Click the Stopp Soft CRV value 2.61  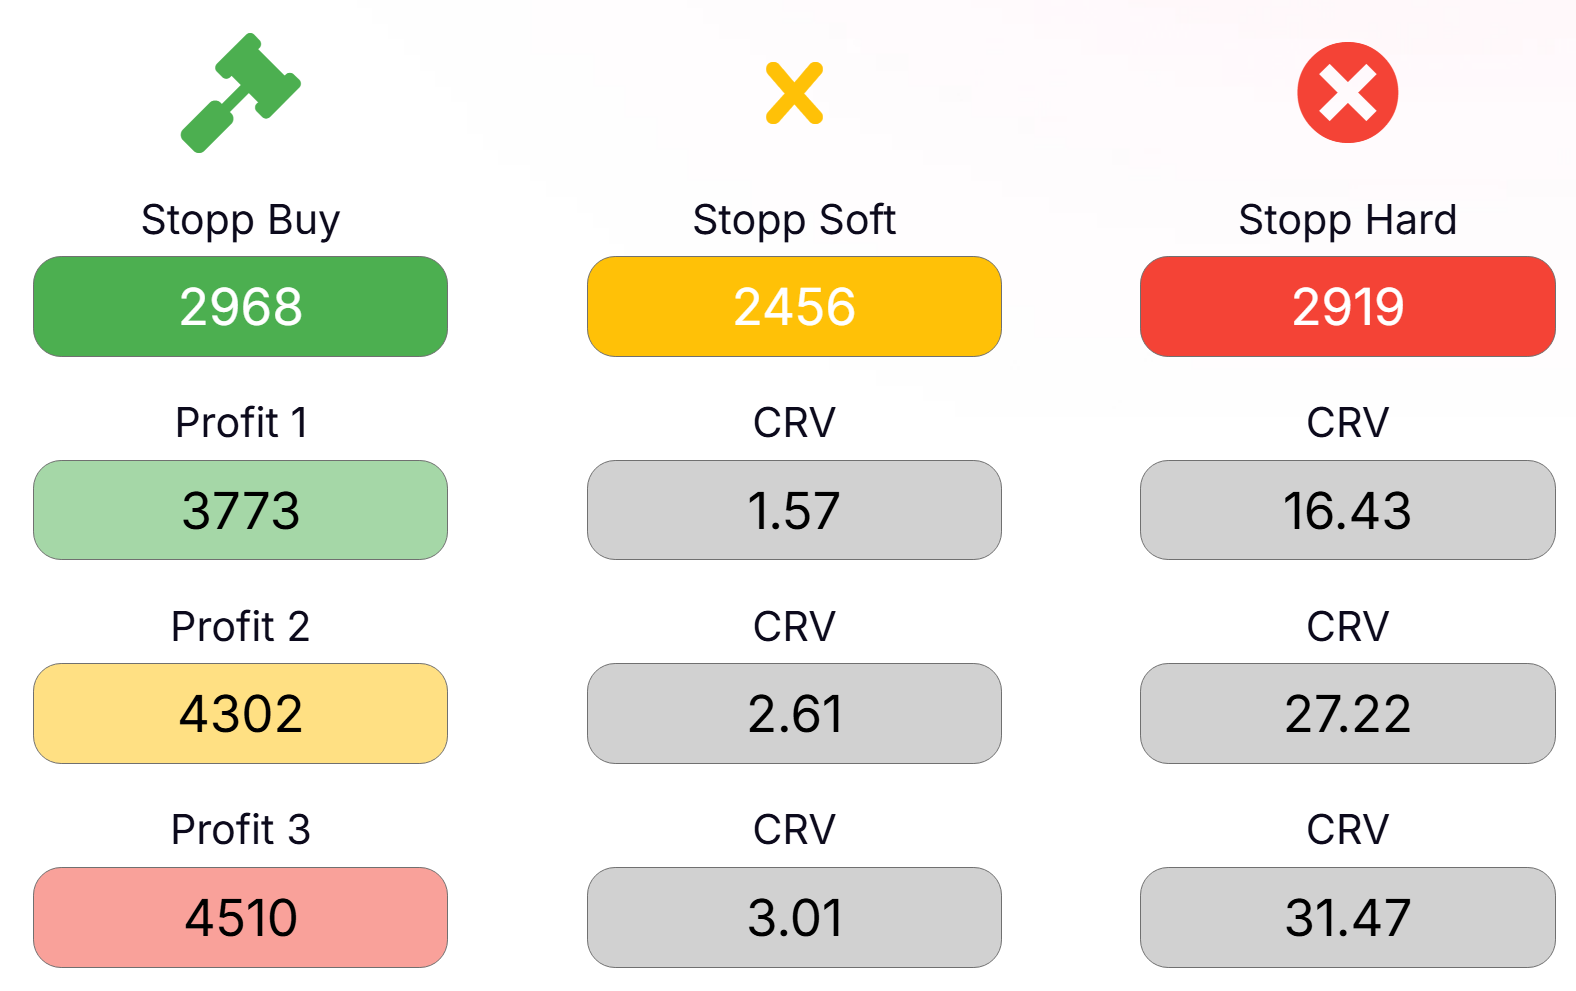pyautogui.click(x=794, y=714)
